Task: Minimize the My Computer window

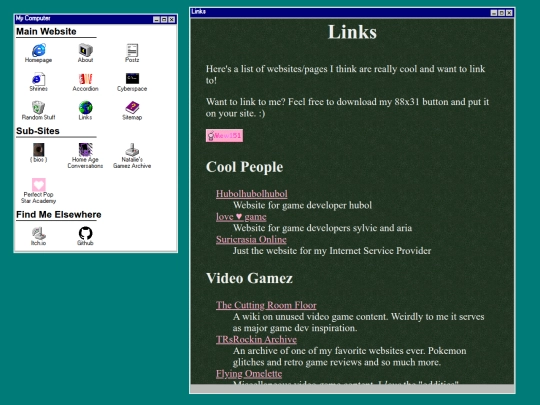Action: (x=156, y=20)
